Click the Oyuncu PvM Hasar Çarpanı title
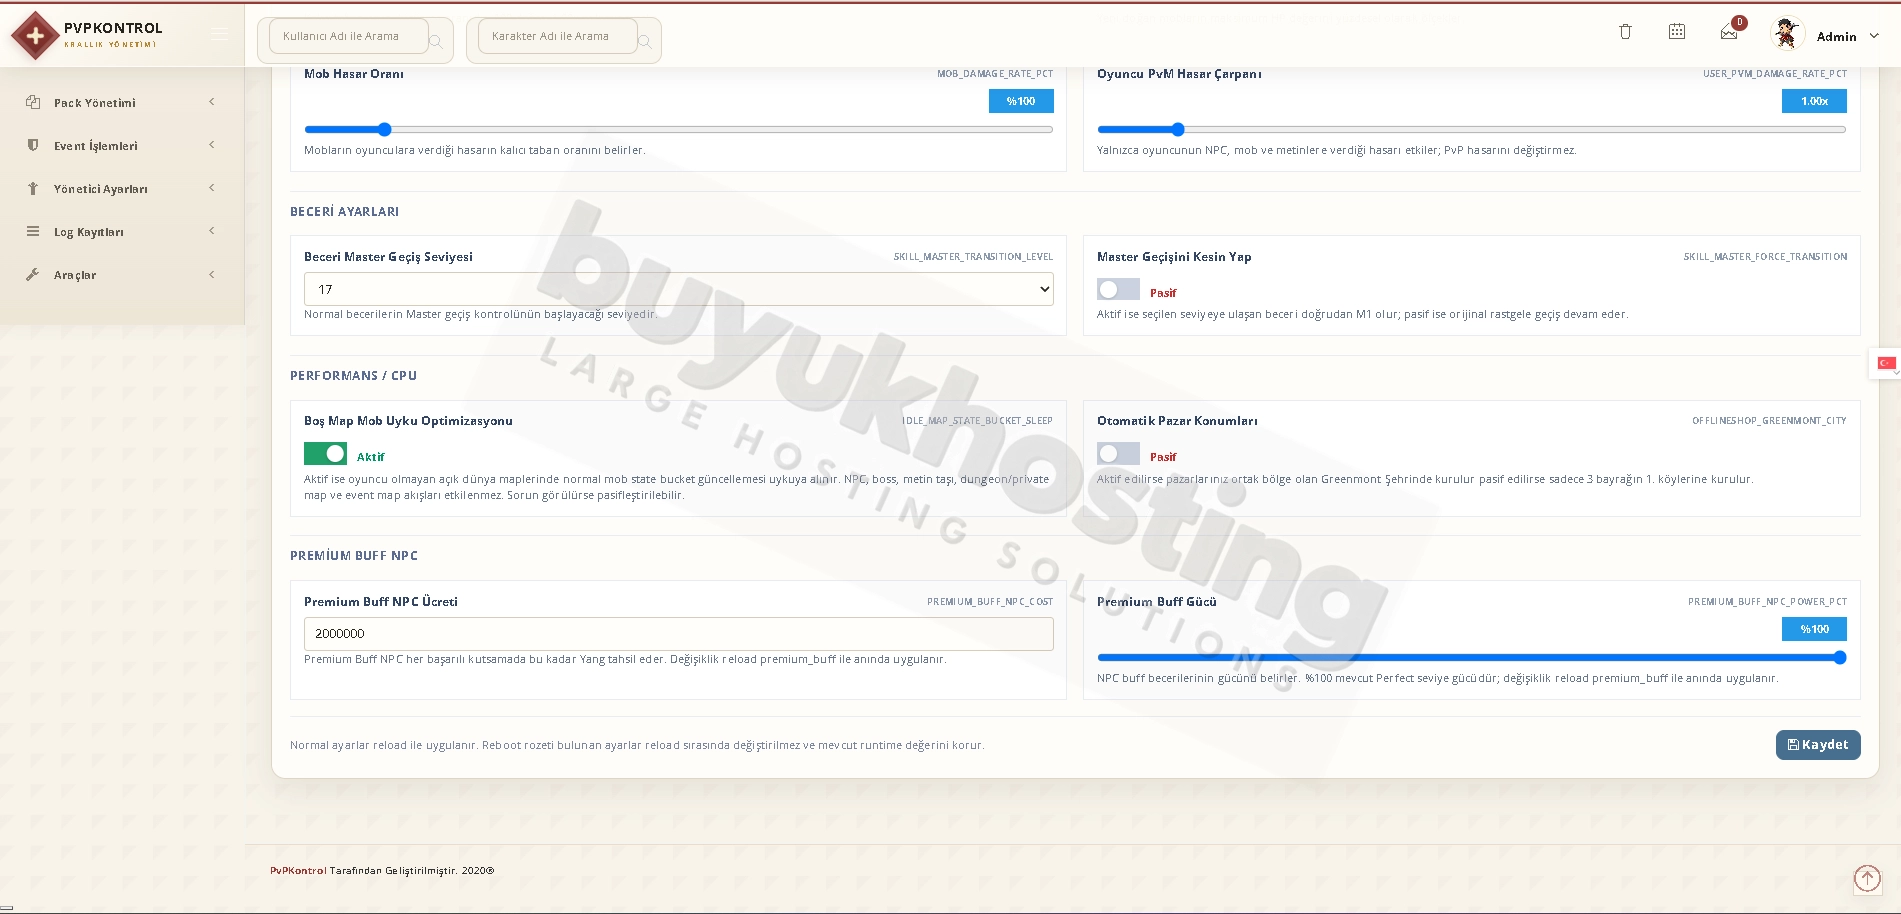The height and width of the screenshot is (914, 1901). click(1179, 74)
